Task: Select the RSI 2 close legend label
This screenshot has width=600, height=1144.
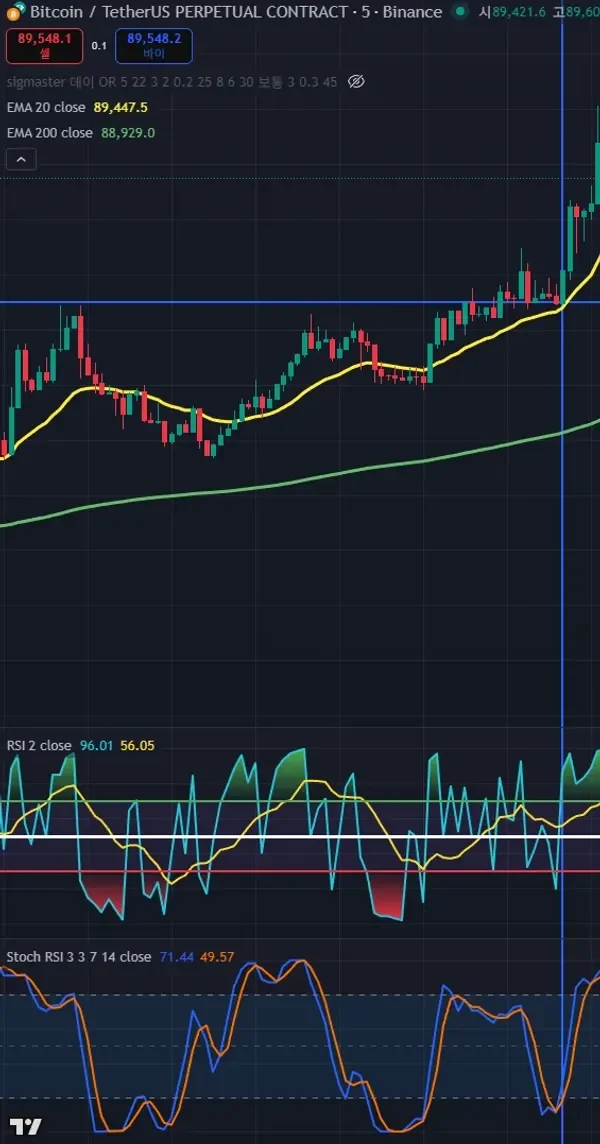Action: [x=39, y=746]
